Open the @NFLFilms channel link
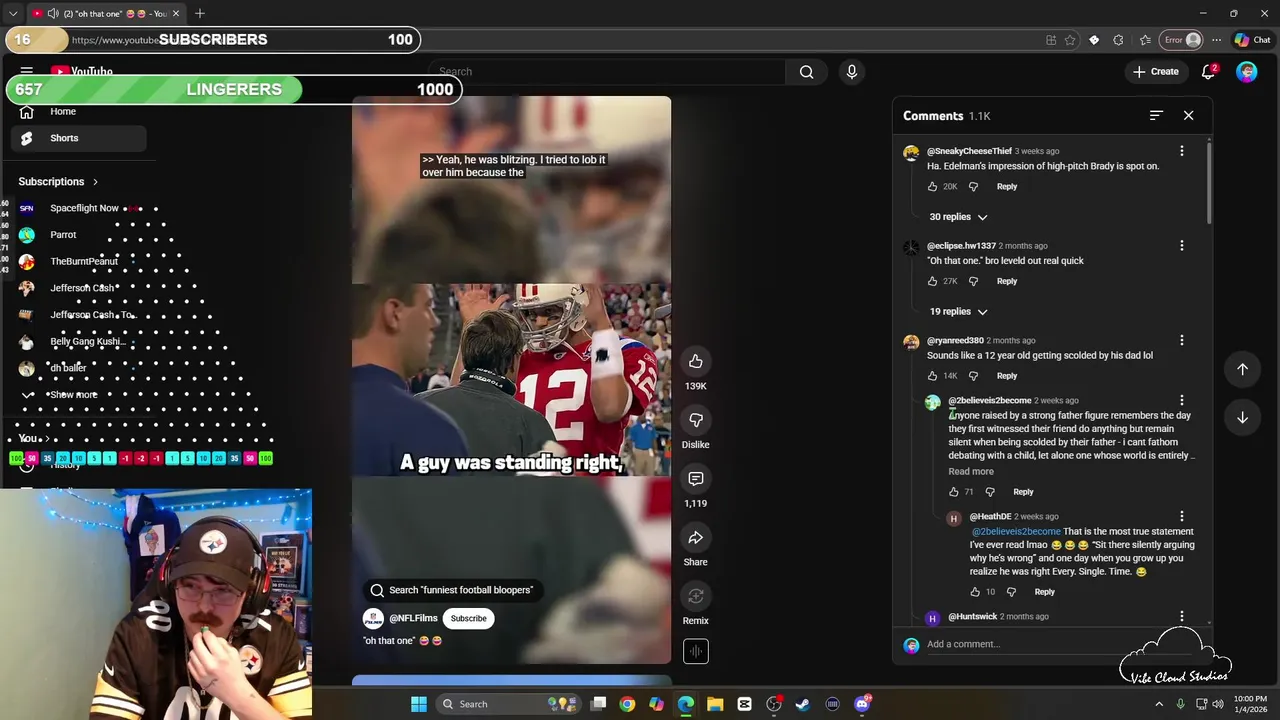This screenshot has width=1280, height=720. pos(413,619)
